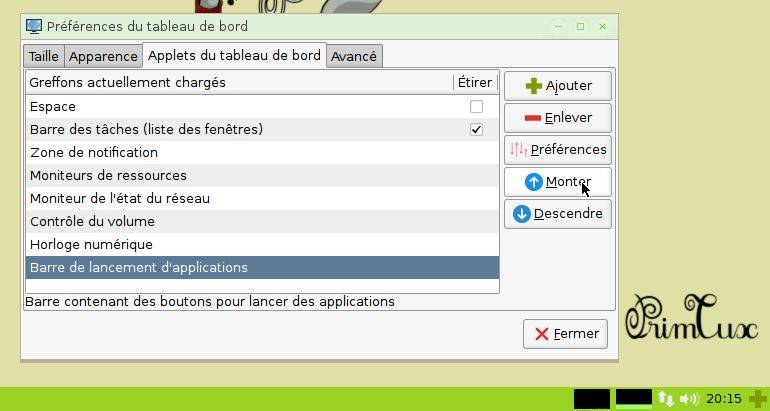Click the 20:15 clock in taskbar
The image size is (770, 411).
724,398
